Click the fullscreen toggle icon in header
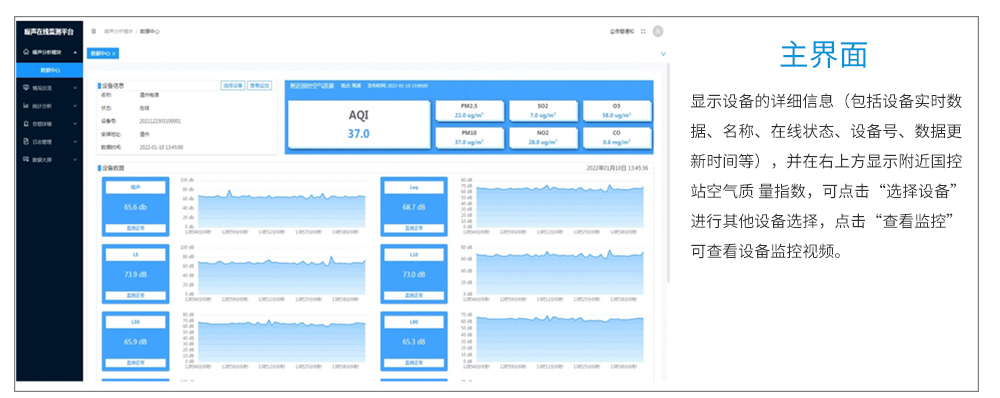1000x398 pixels. click(x=643, y=31)
